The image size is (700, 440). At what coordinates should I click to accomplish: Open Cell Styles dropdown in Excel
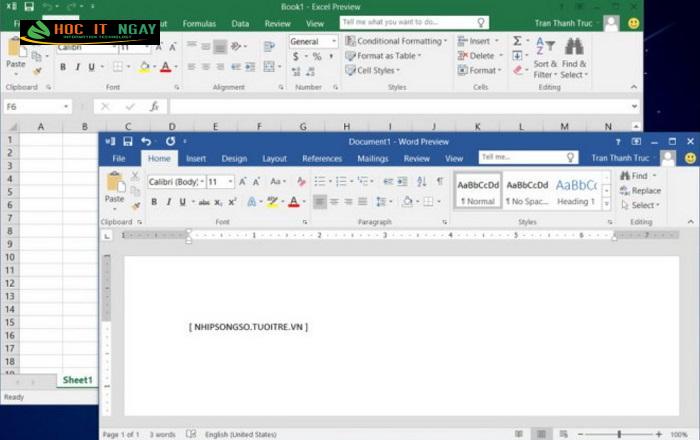click(372, 71)
